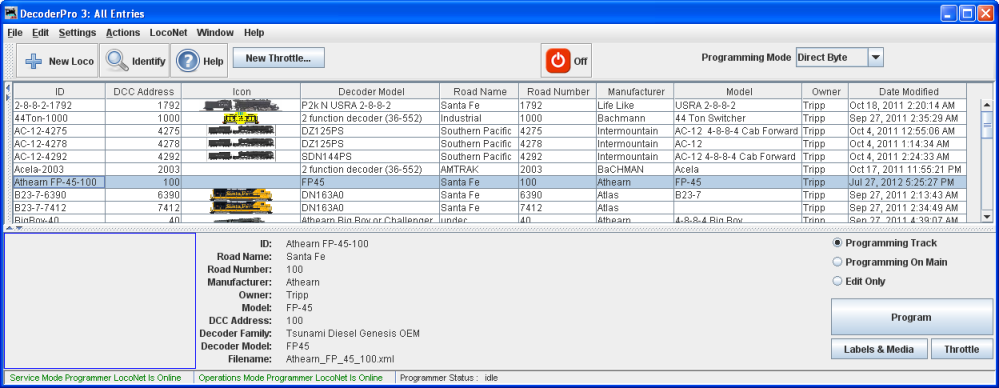Select the AC-12-4292 roster entry
The height and width of the screenshot is (388, 999).
pos(490,156)
